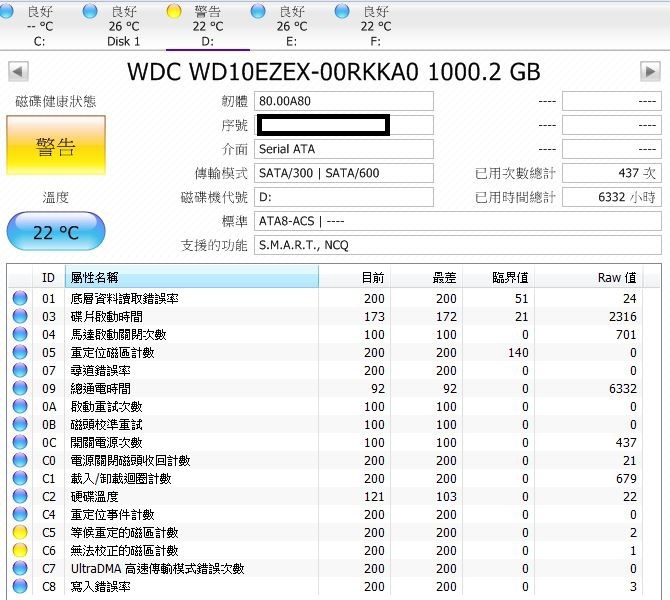
Task: Select the 磁頭校準重試 attribute row
Action: (x=325, y=424)
